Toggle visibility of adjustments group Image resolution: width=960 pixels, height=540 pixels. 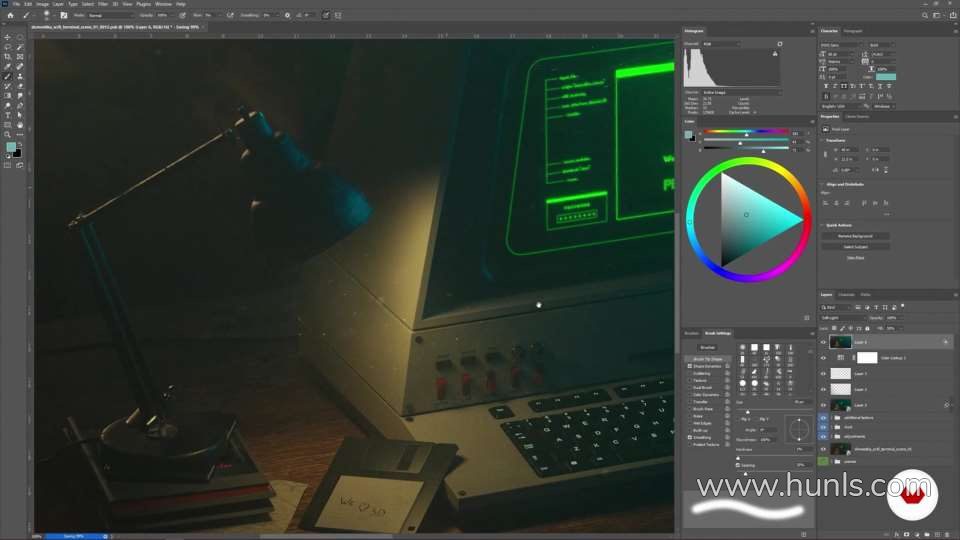coord(823,437)
